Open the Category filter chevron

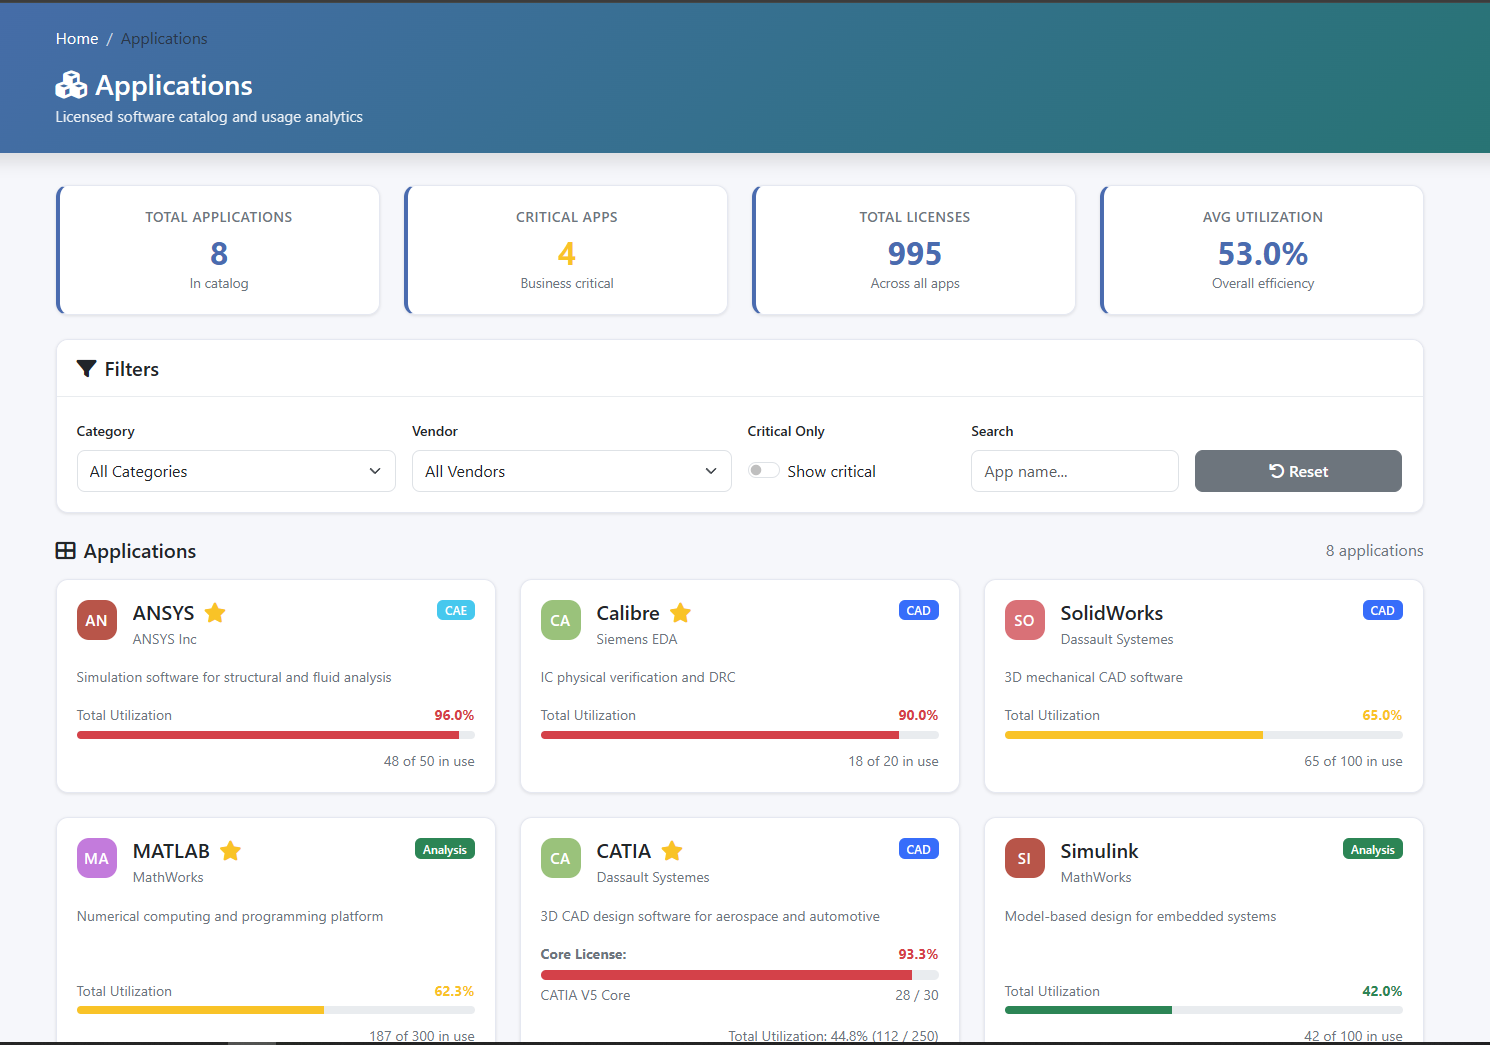click(374, 471)
